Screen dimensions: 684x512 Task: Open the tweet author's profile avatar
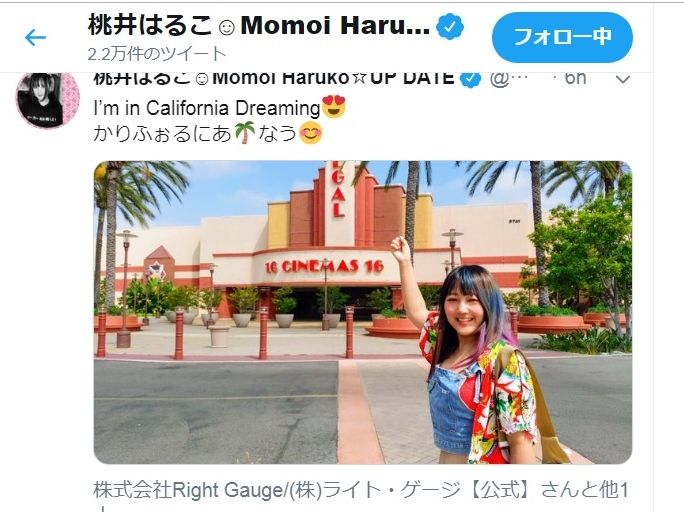48,100
